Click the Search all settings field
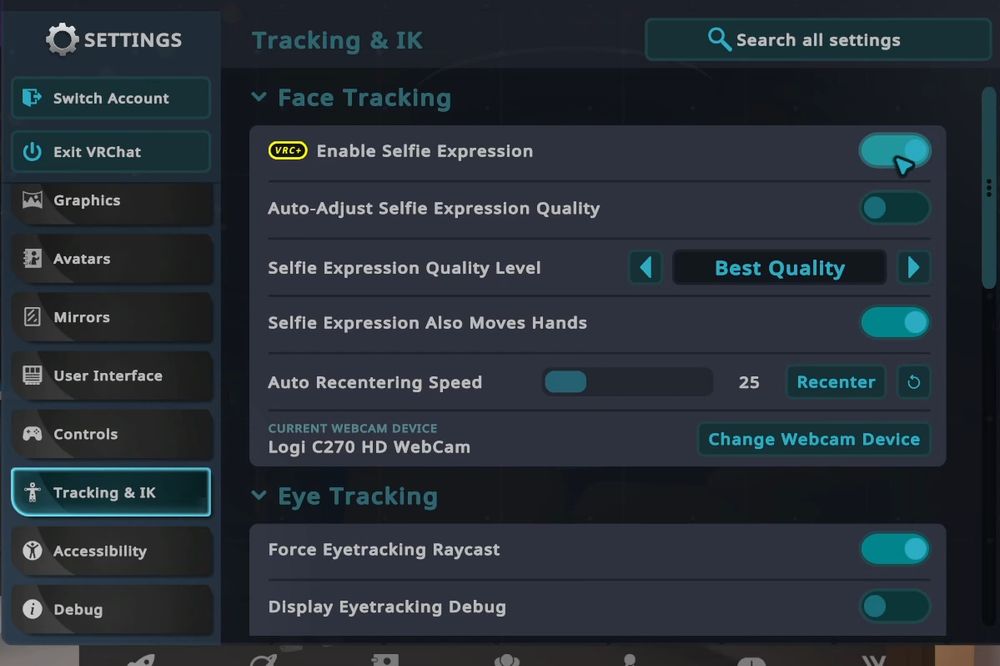 point(818,40)
